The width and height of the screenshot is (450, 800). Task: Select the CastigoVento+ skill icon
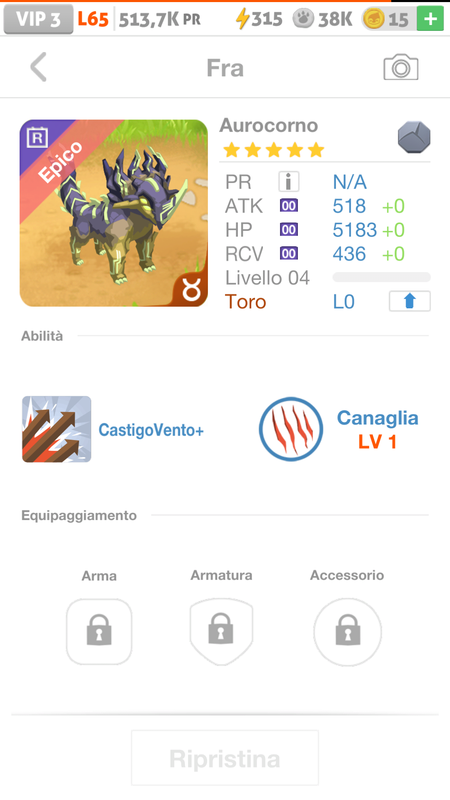57,430
